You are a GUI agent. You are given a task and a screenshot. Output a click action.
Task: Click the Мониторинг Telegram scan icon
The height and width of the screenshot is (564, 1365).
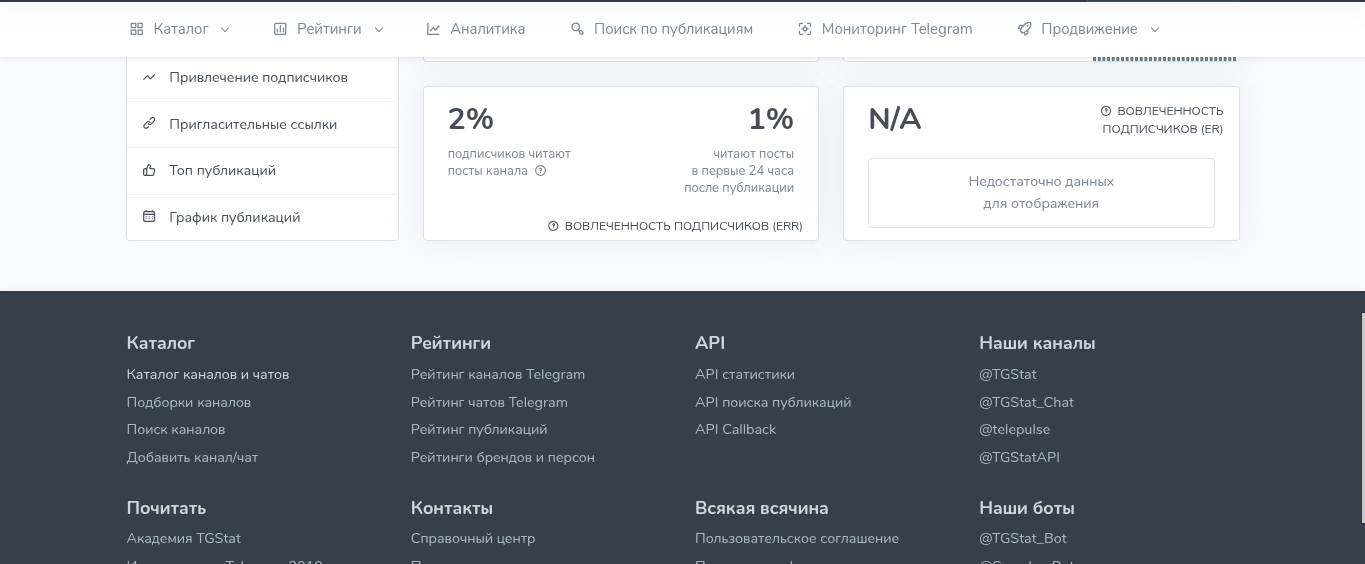[805, 29]
